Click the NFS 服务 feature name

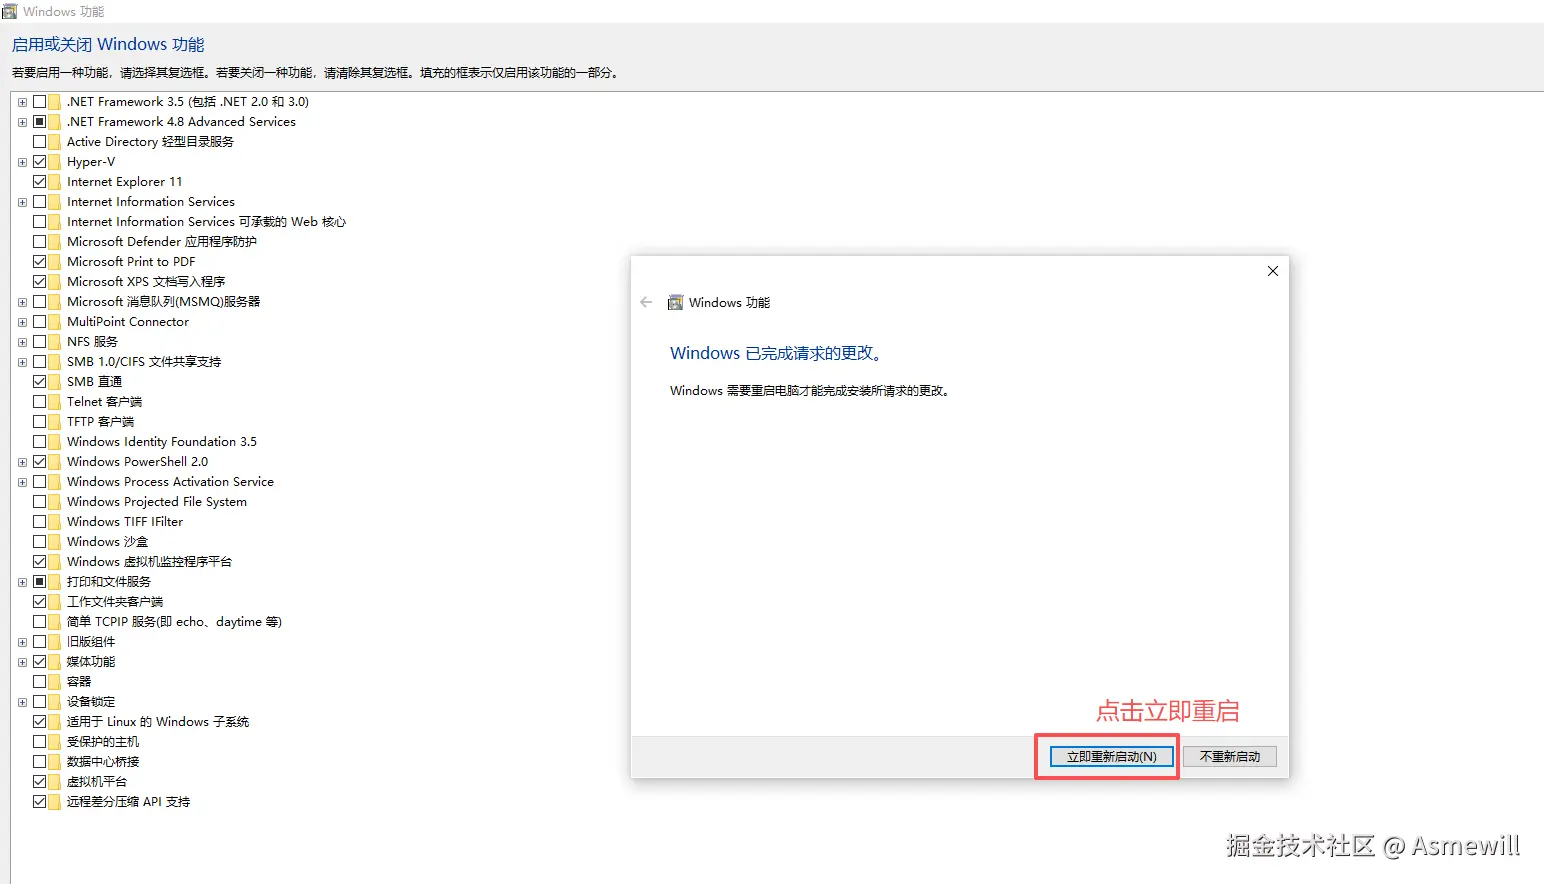tap(92, 342)
